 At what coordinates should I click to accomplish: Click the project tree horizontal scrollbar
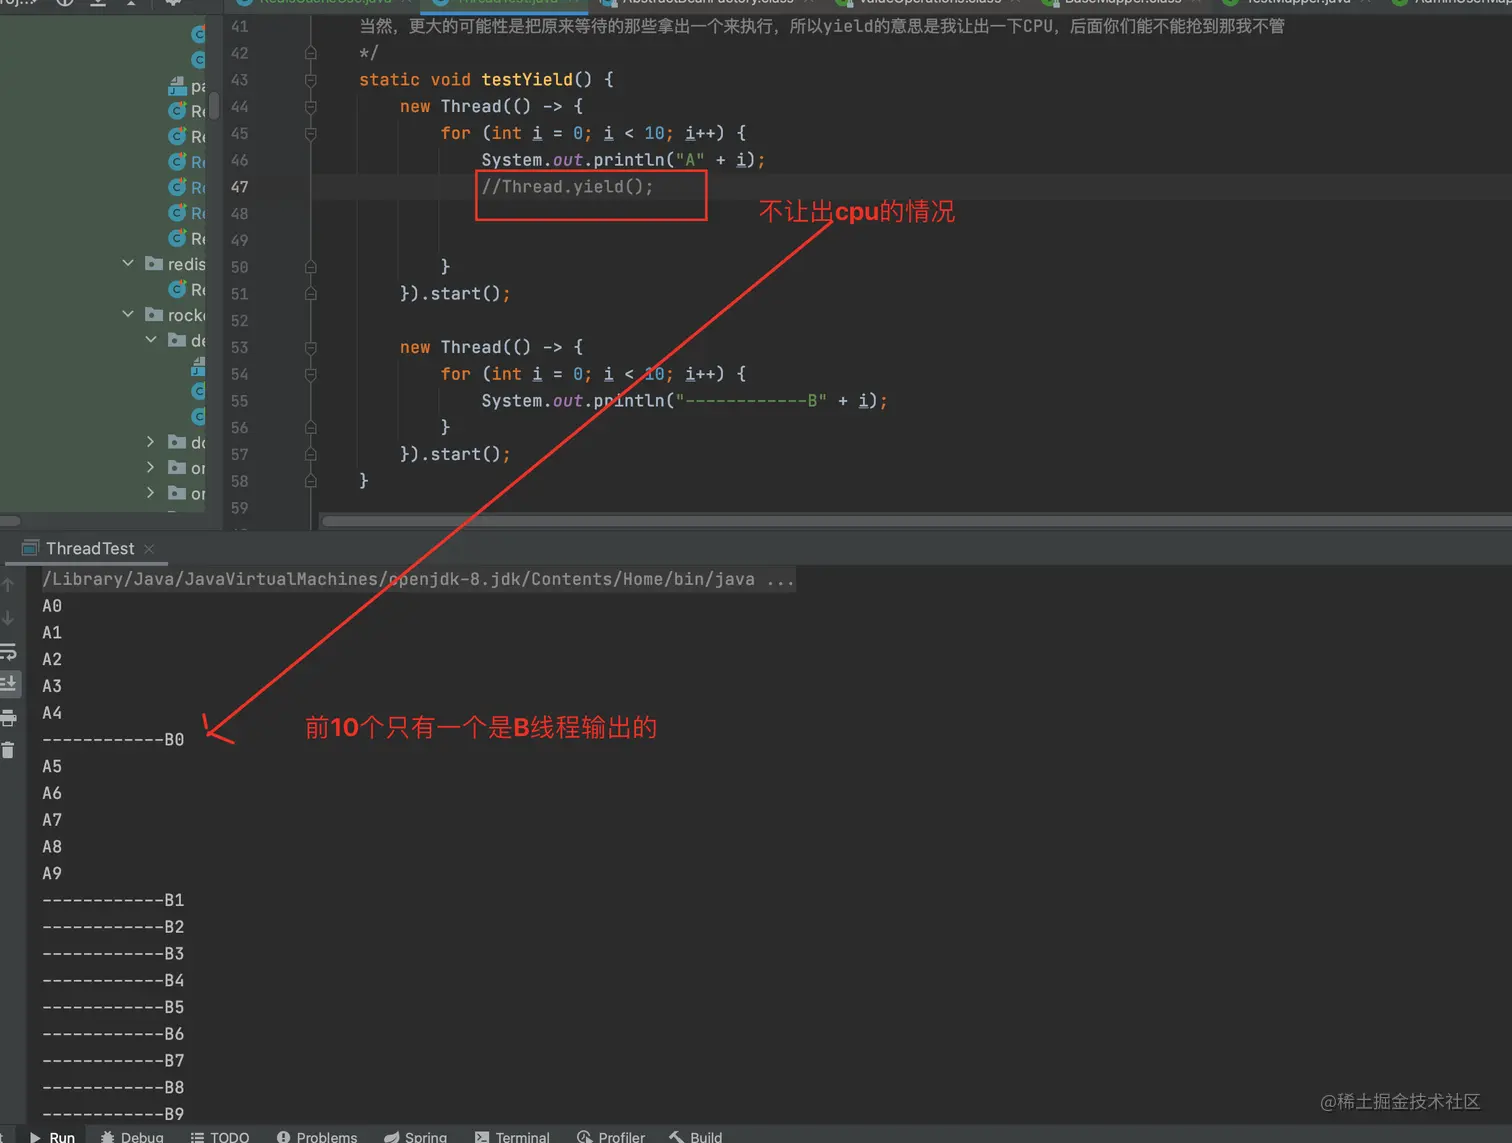click(x=10, y=521)
